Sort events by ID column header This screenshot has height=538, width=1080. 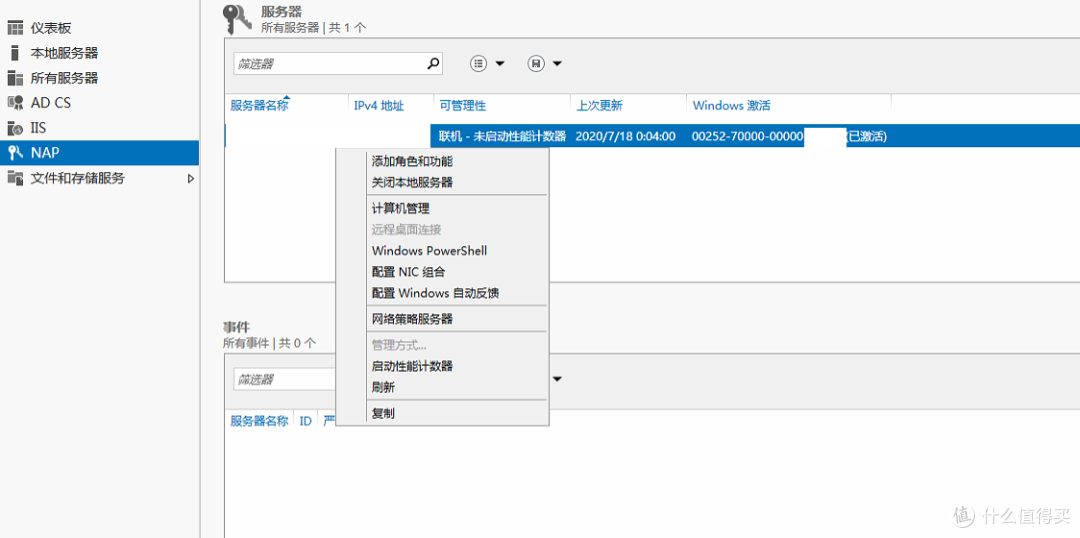click(x=306, y=421)
